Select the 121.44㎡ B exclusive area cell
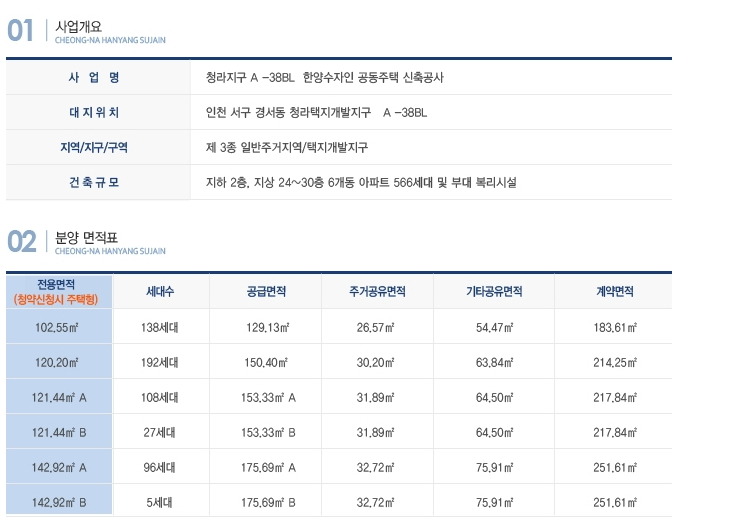The width and height of the screenshot is (737, 524). point(59,432)
